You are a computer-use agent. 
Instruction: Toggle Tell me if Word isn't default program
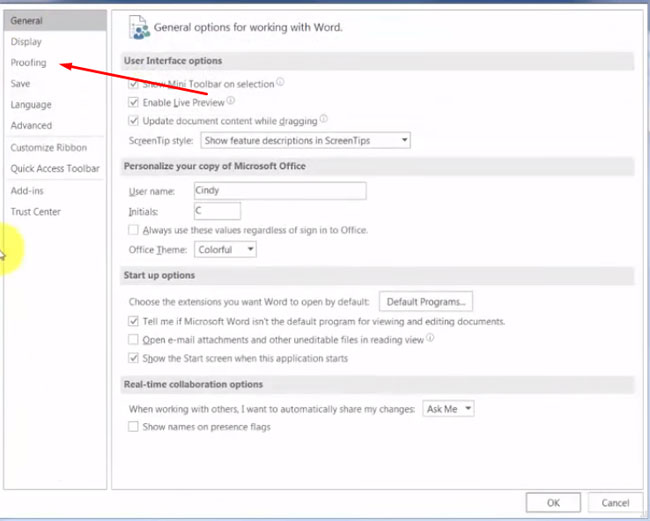coord(133,321)
